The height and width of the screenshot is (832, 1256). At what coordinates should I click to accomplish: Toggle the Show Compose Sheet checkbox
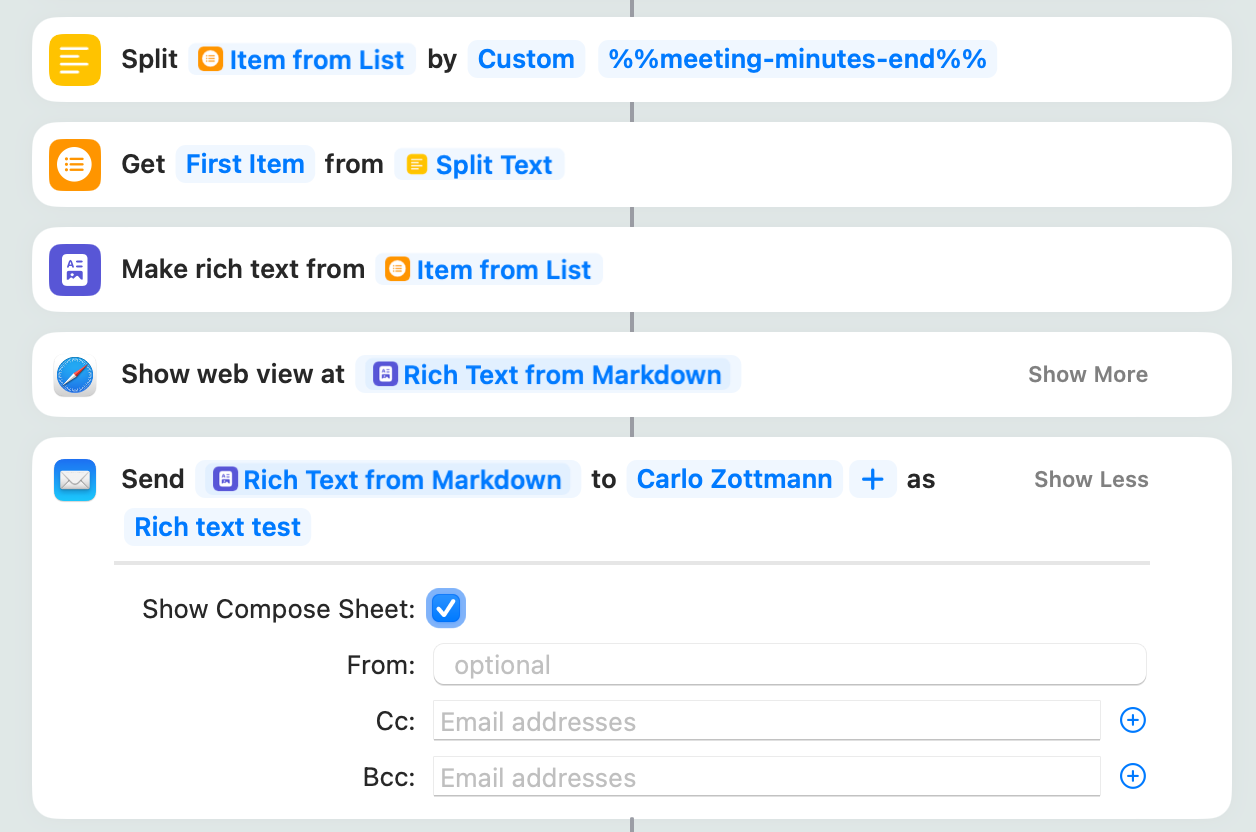[446, 608]
